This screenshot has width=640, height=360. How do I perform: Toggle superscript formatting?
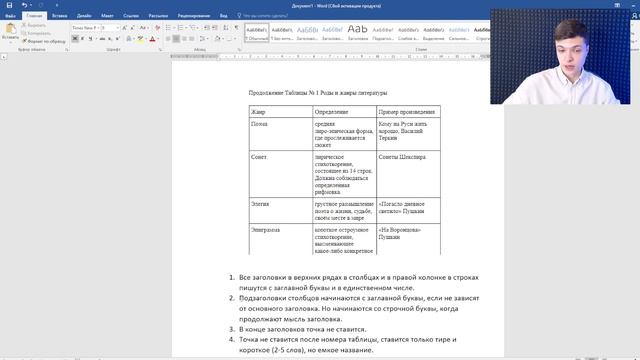118,39
